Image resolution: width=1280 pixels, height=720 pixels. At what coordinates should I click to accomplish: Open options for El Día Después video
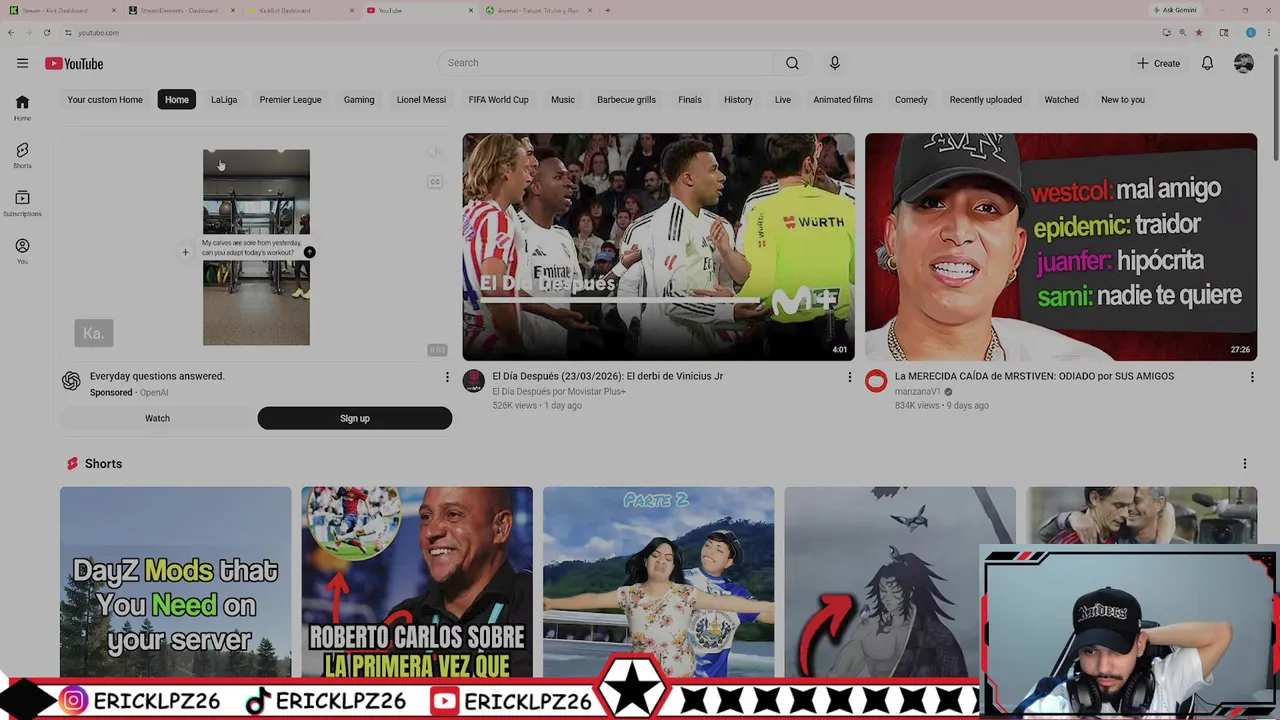pyautogui.click(x=850, y=377)
